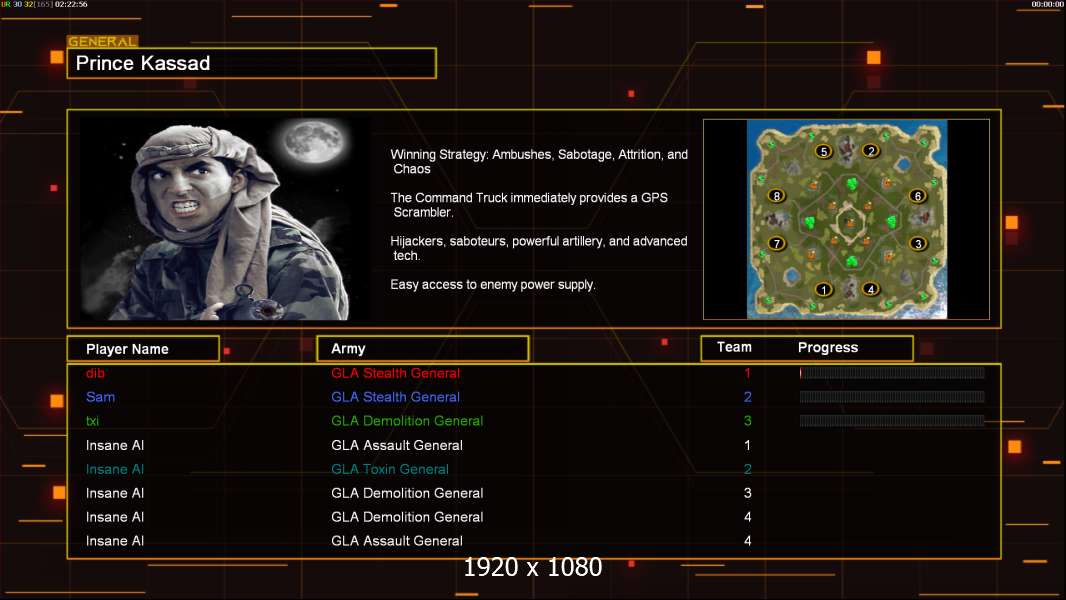Click the Prince Kassad name field
This screenshot has height=600, width=1066.
(252, 63)
